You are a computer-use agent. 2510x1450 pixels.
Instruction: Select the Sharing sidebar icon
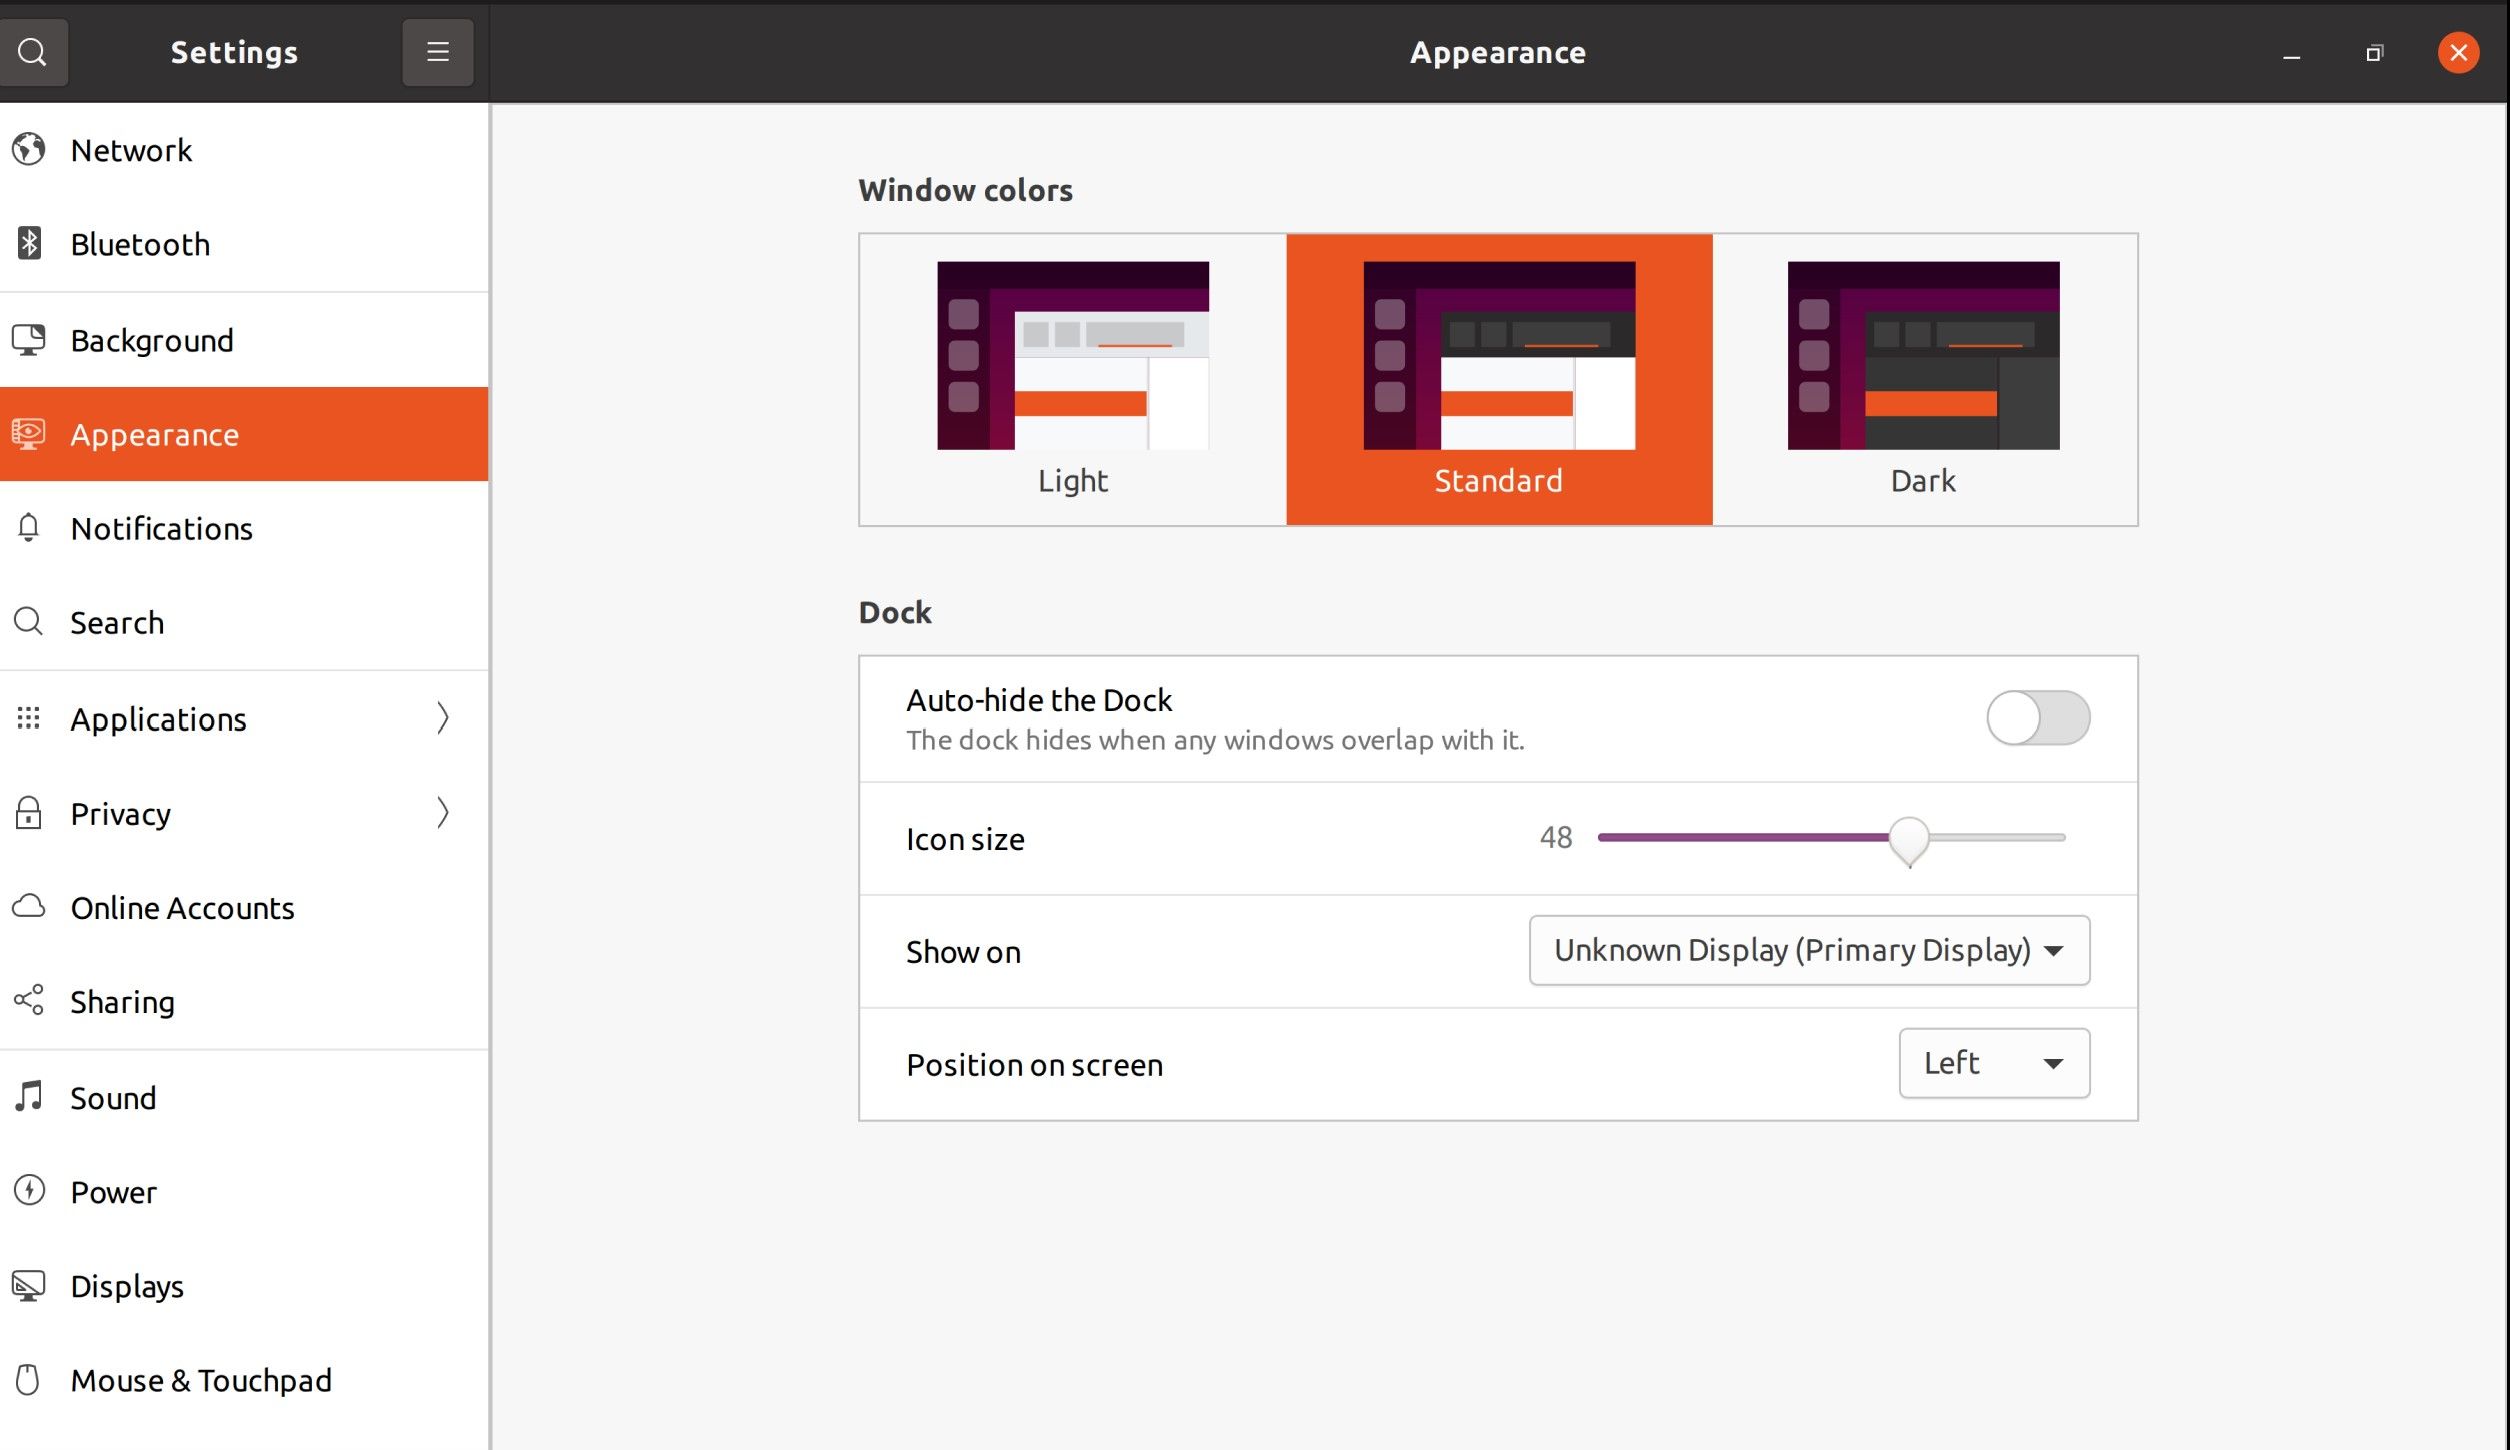pyautogui.click(x=29, y=1000)
